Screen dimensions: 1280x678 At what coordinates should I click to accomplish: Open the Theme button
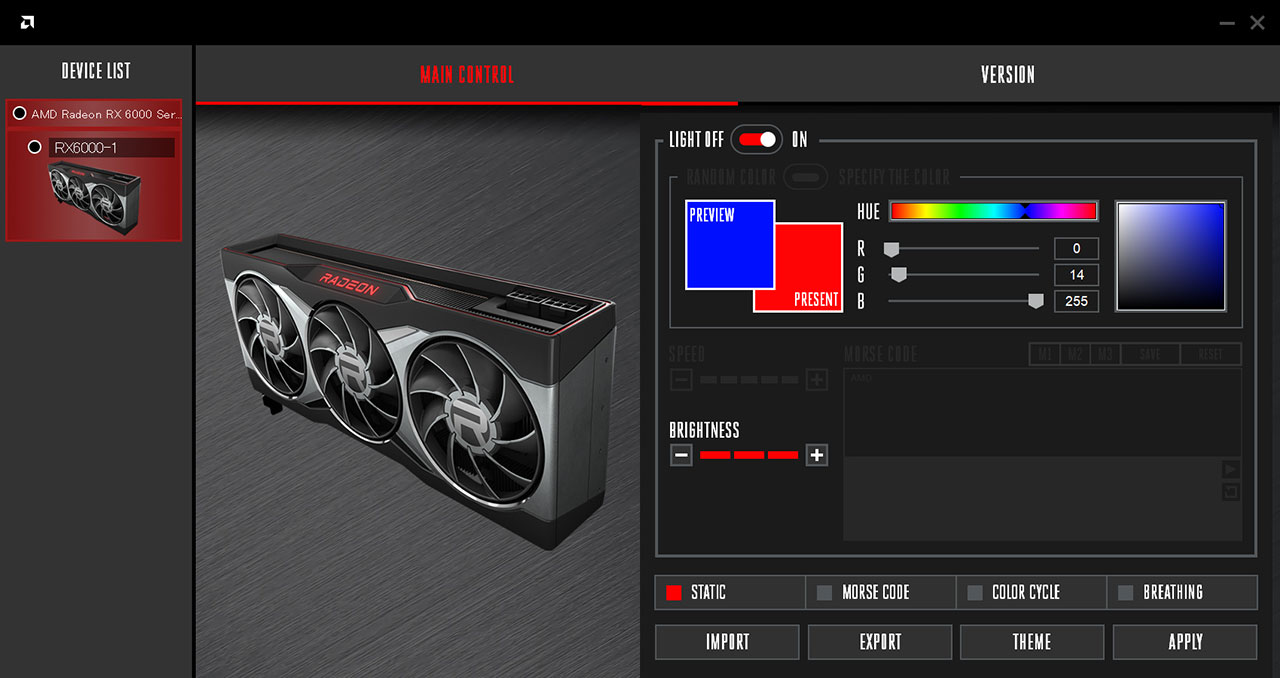[x=1032, y=642]
